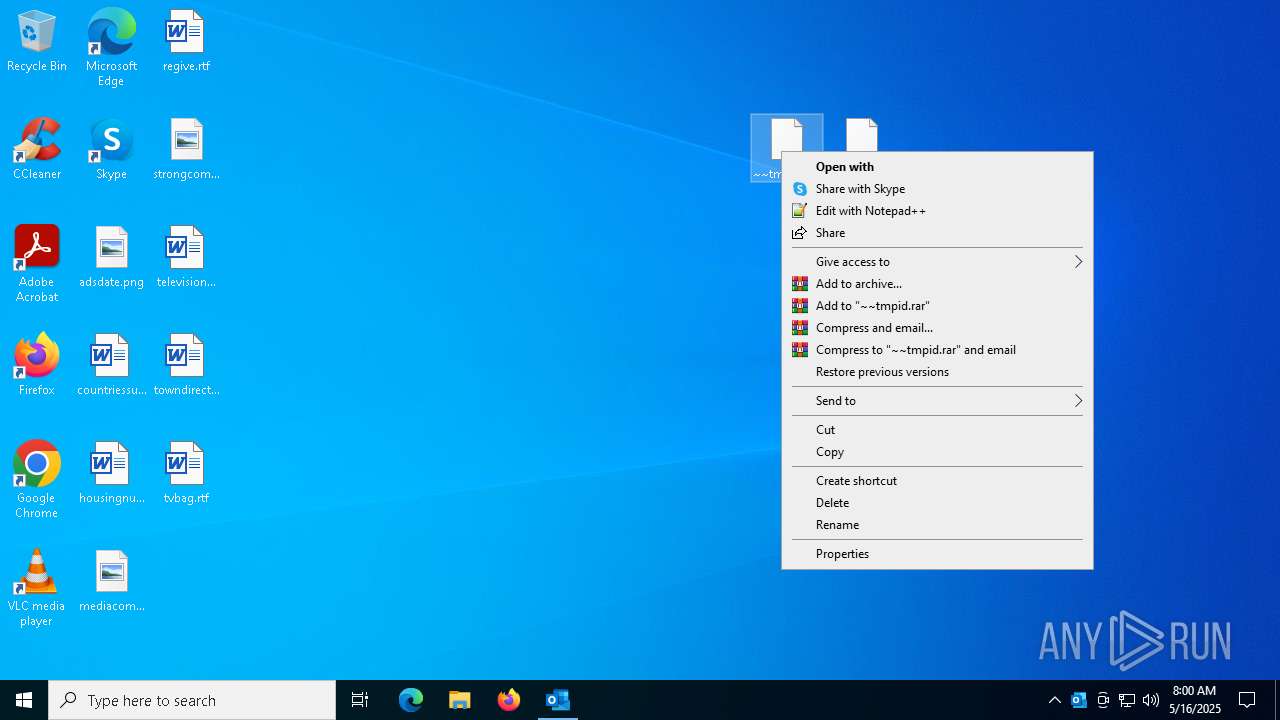Click the clock showing 8:00 AM
Image resolution: width=1280 pixels, height=720 pixels.
pyautogui.click(x=1194, y=700)
